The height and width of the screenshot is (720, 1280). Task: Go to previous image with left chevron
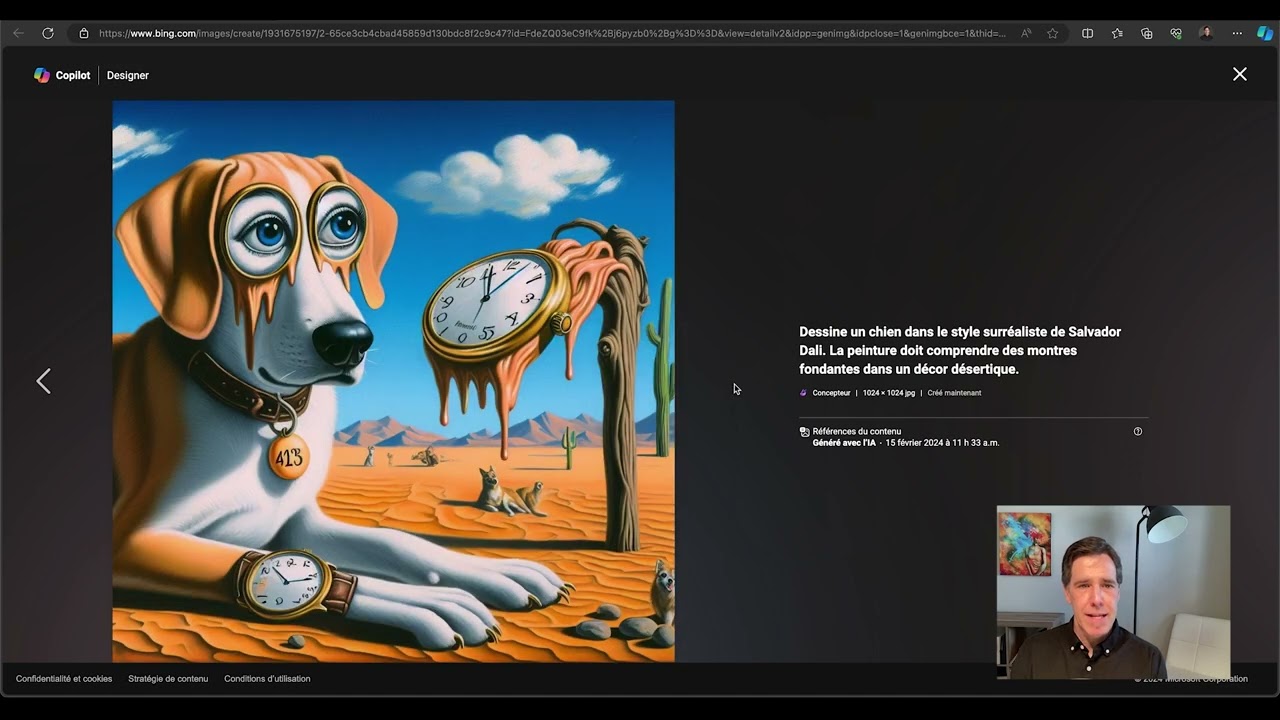coord(43,381)
